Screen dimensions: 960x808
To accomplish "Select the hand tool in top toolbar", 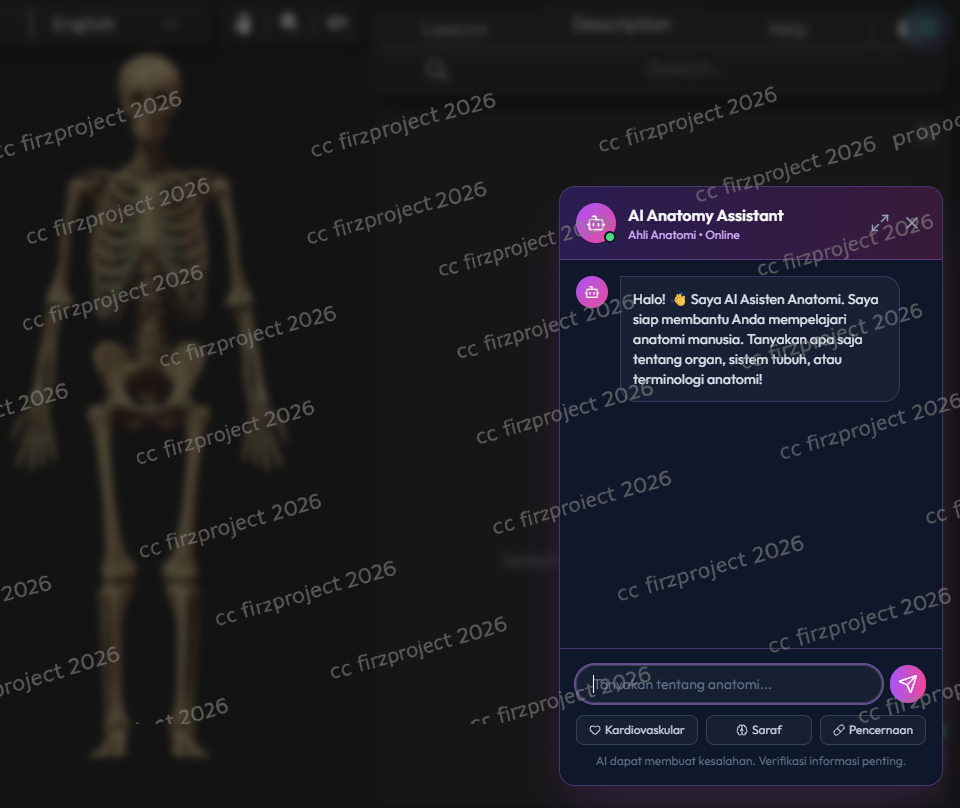I will [243, 23].
